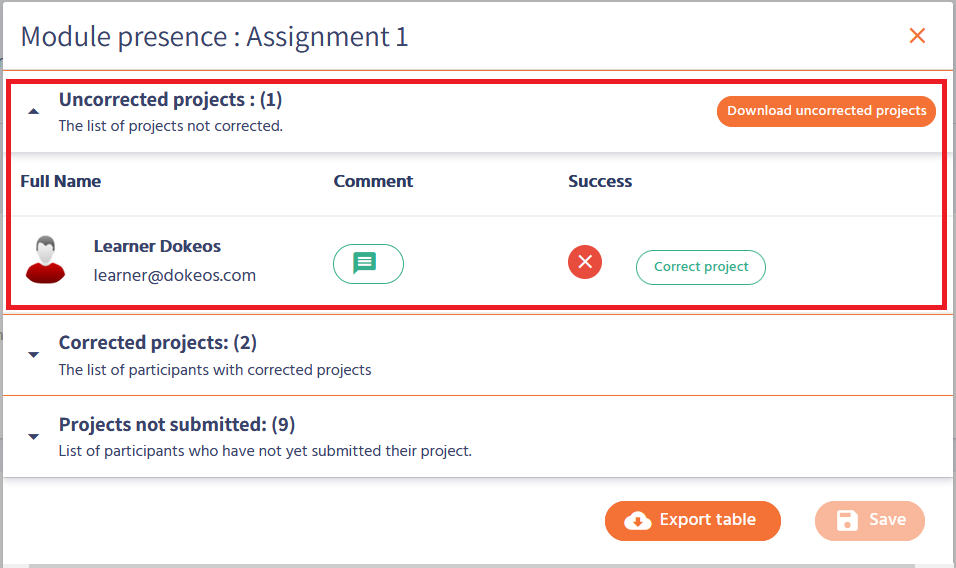
Task: Expand the Corrected projects section arrow
Action: click(34, 355)
